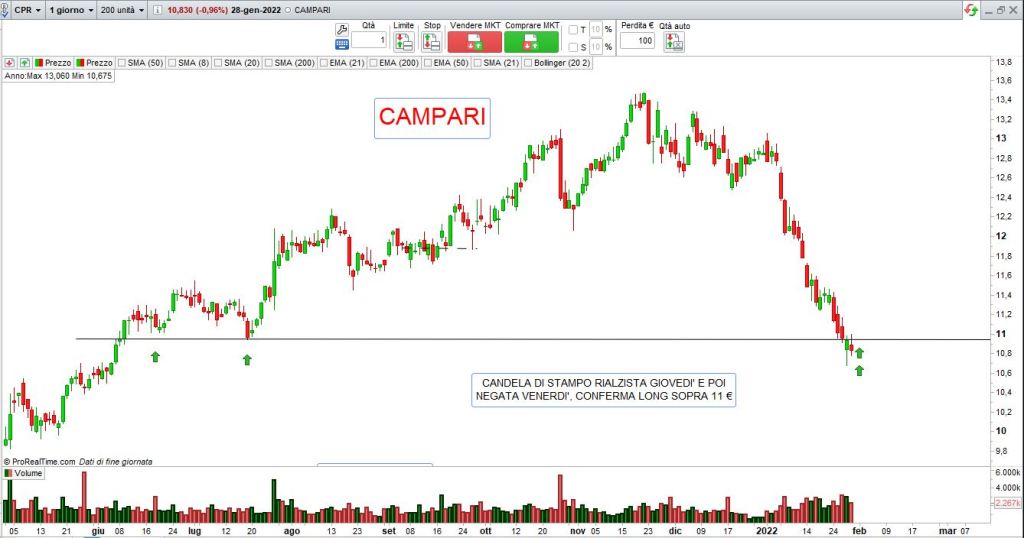The width and height of the screenshot is (1024, 538).
Task: Check the EMA (200) indicator box
Action: (x=373, y=63)
